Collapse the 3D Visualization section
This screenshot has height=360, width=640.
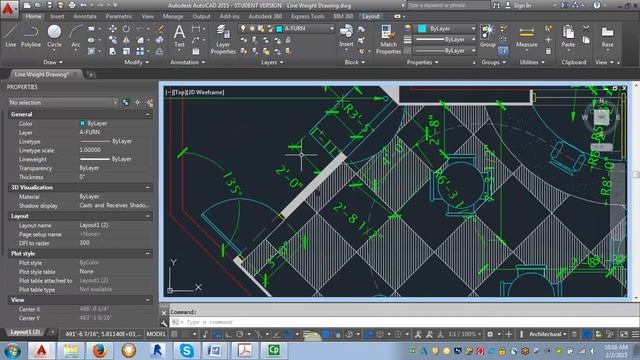(x=148, y=187)
